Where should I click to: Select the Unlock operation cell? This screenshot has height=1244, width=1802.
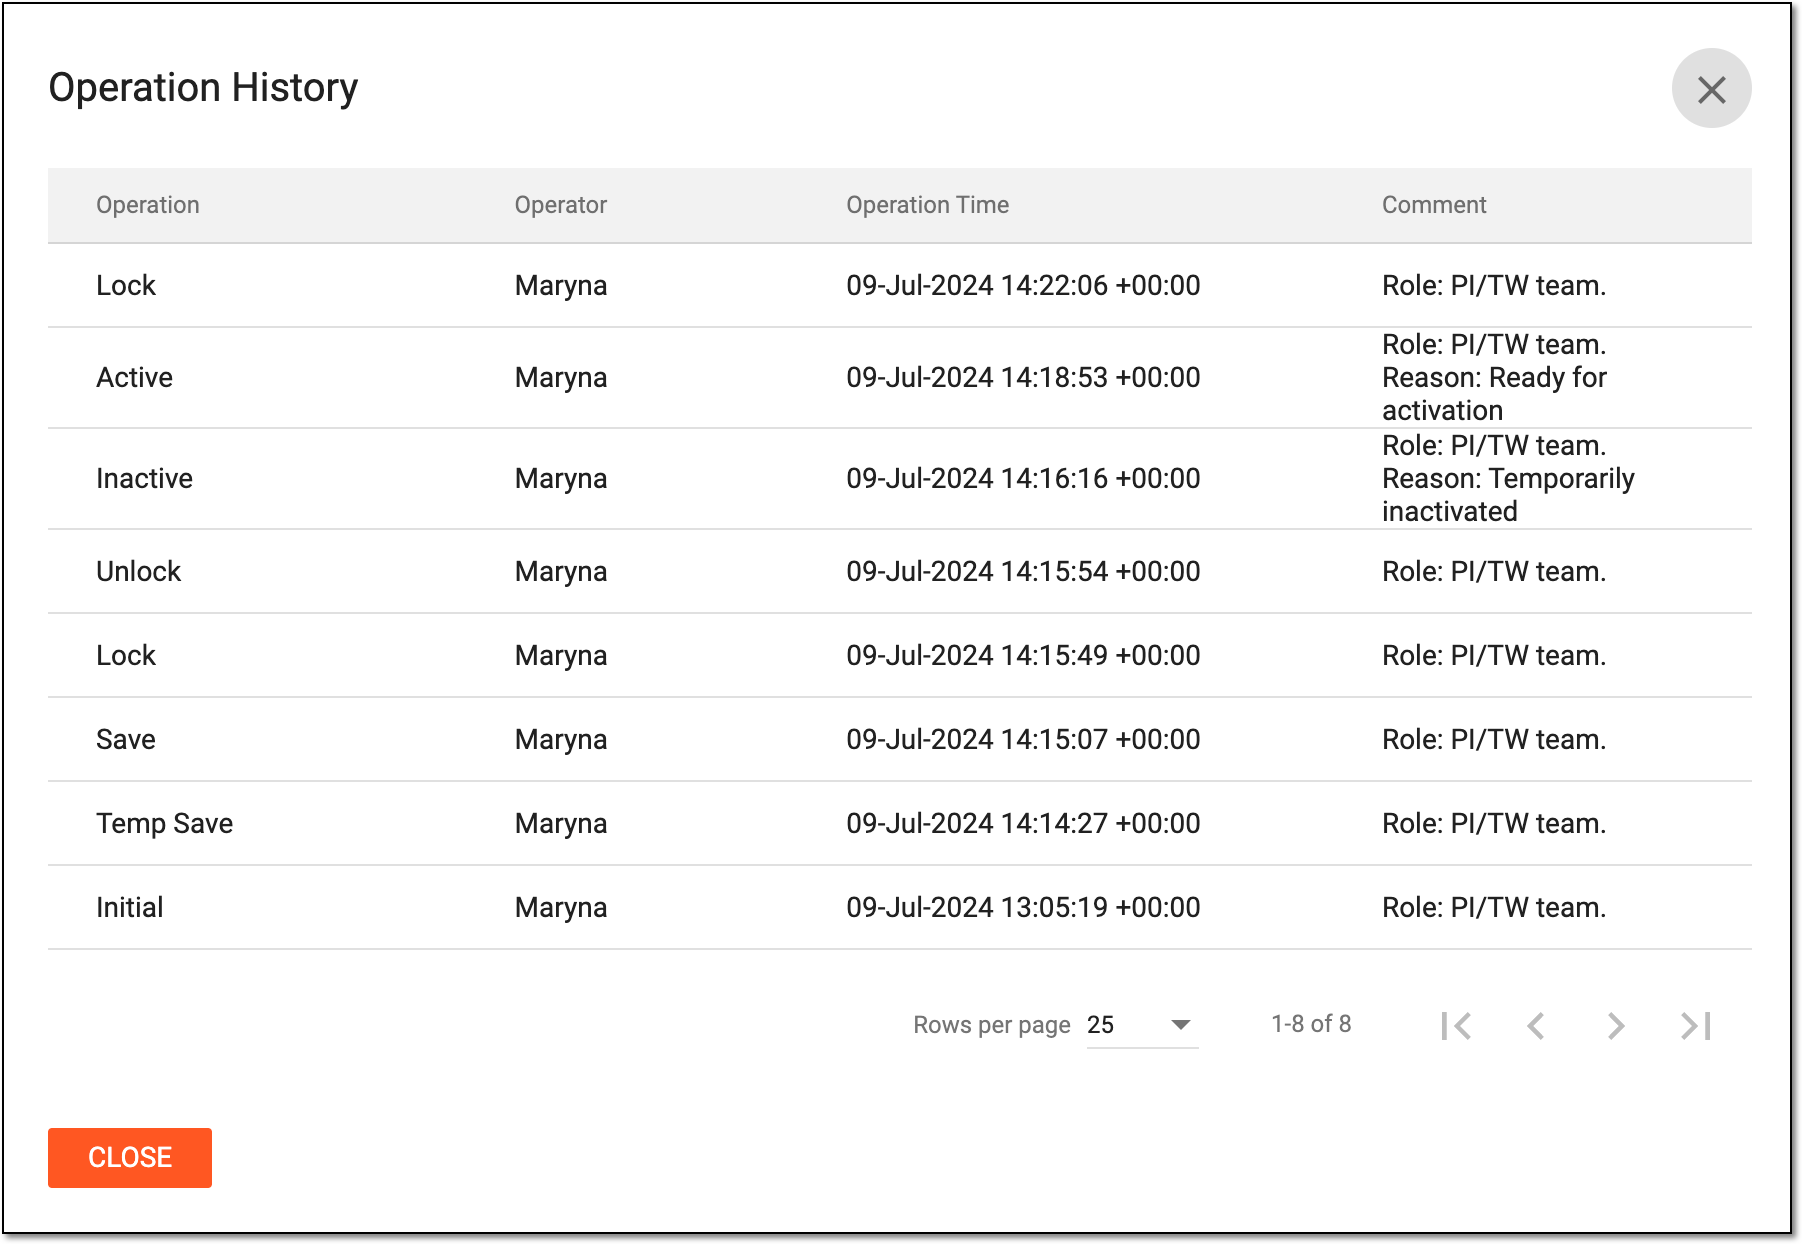click(x=138, y=571)
